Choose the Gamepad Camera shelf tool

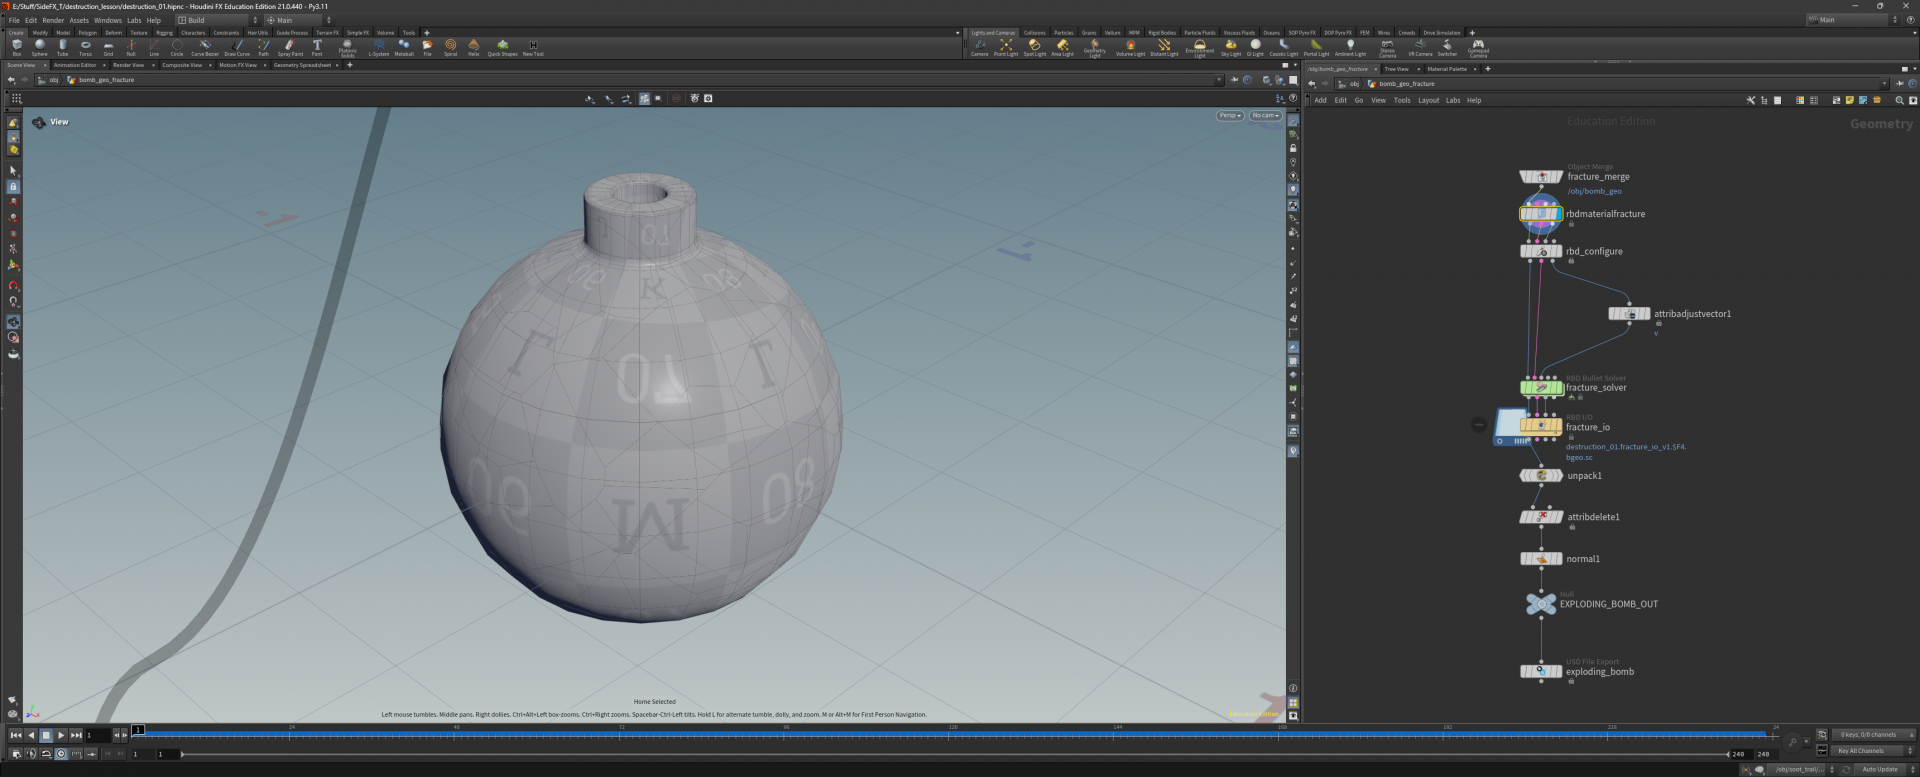pyautogui.click(x=1478, y=46)
